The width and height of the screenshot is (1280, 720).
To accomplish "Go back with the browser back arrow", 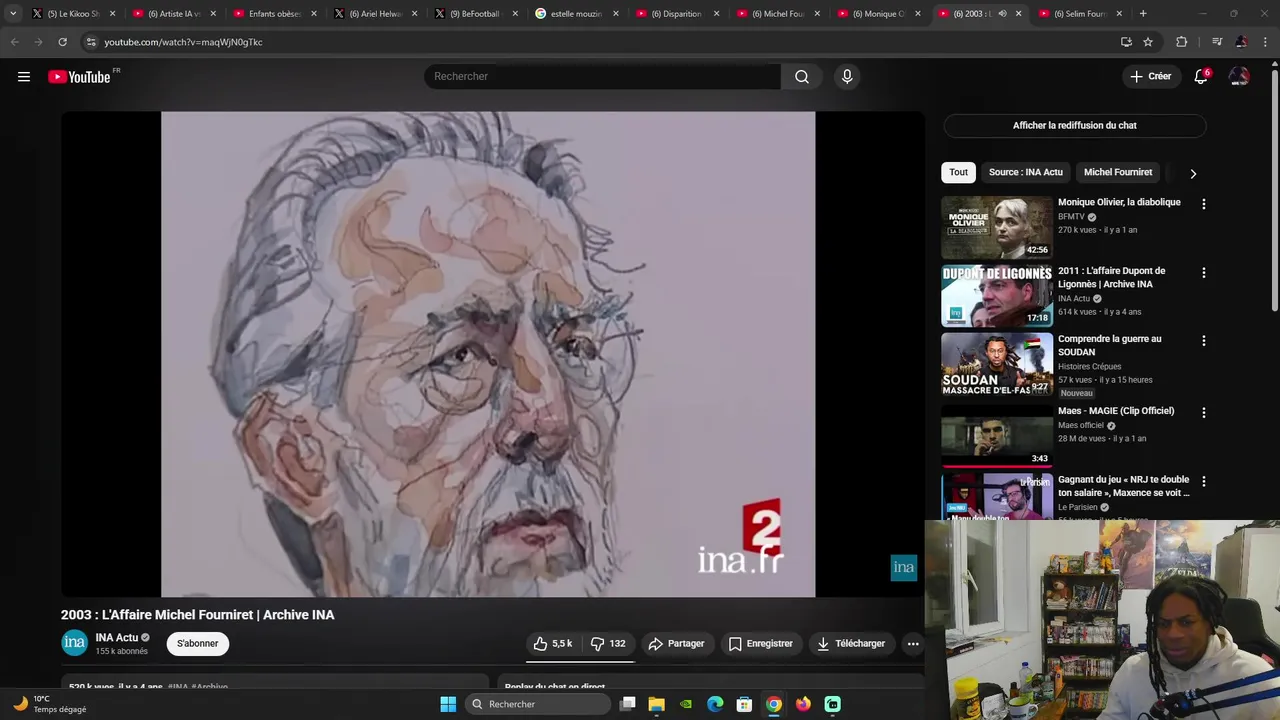I will pos(14,42).
